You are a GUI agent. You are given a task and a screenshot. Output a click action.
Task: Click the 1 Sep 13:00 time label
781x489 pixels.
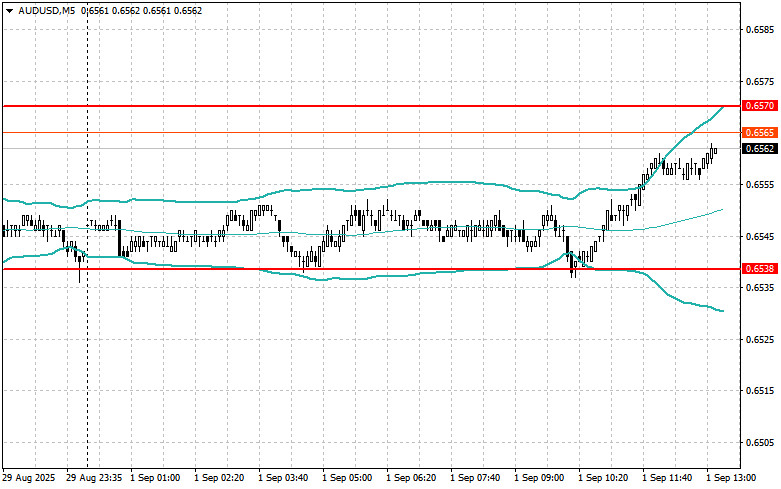tap(731, 478)
